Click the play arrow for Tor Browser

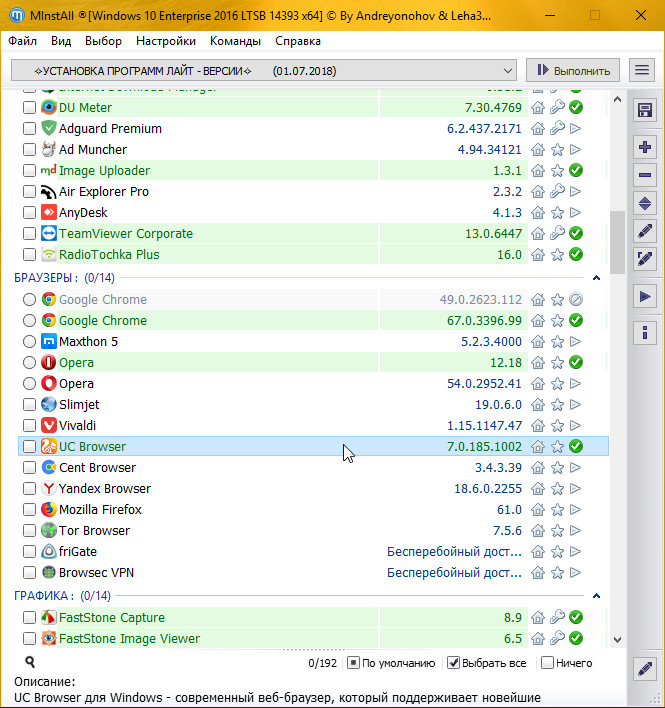(575, 531)
